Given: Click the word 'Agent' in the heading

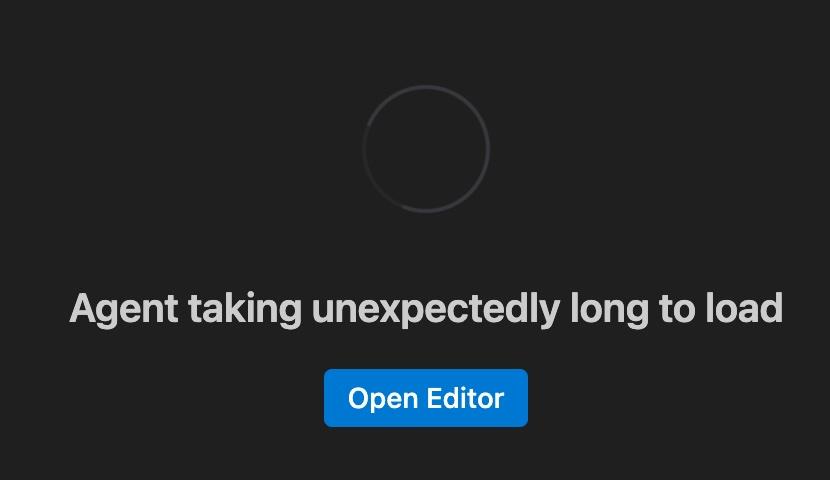Looking at the screenshot, I should pyautogui.click(x=123, y=310).
